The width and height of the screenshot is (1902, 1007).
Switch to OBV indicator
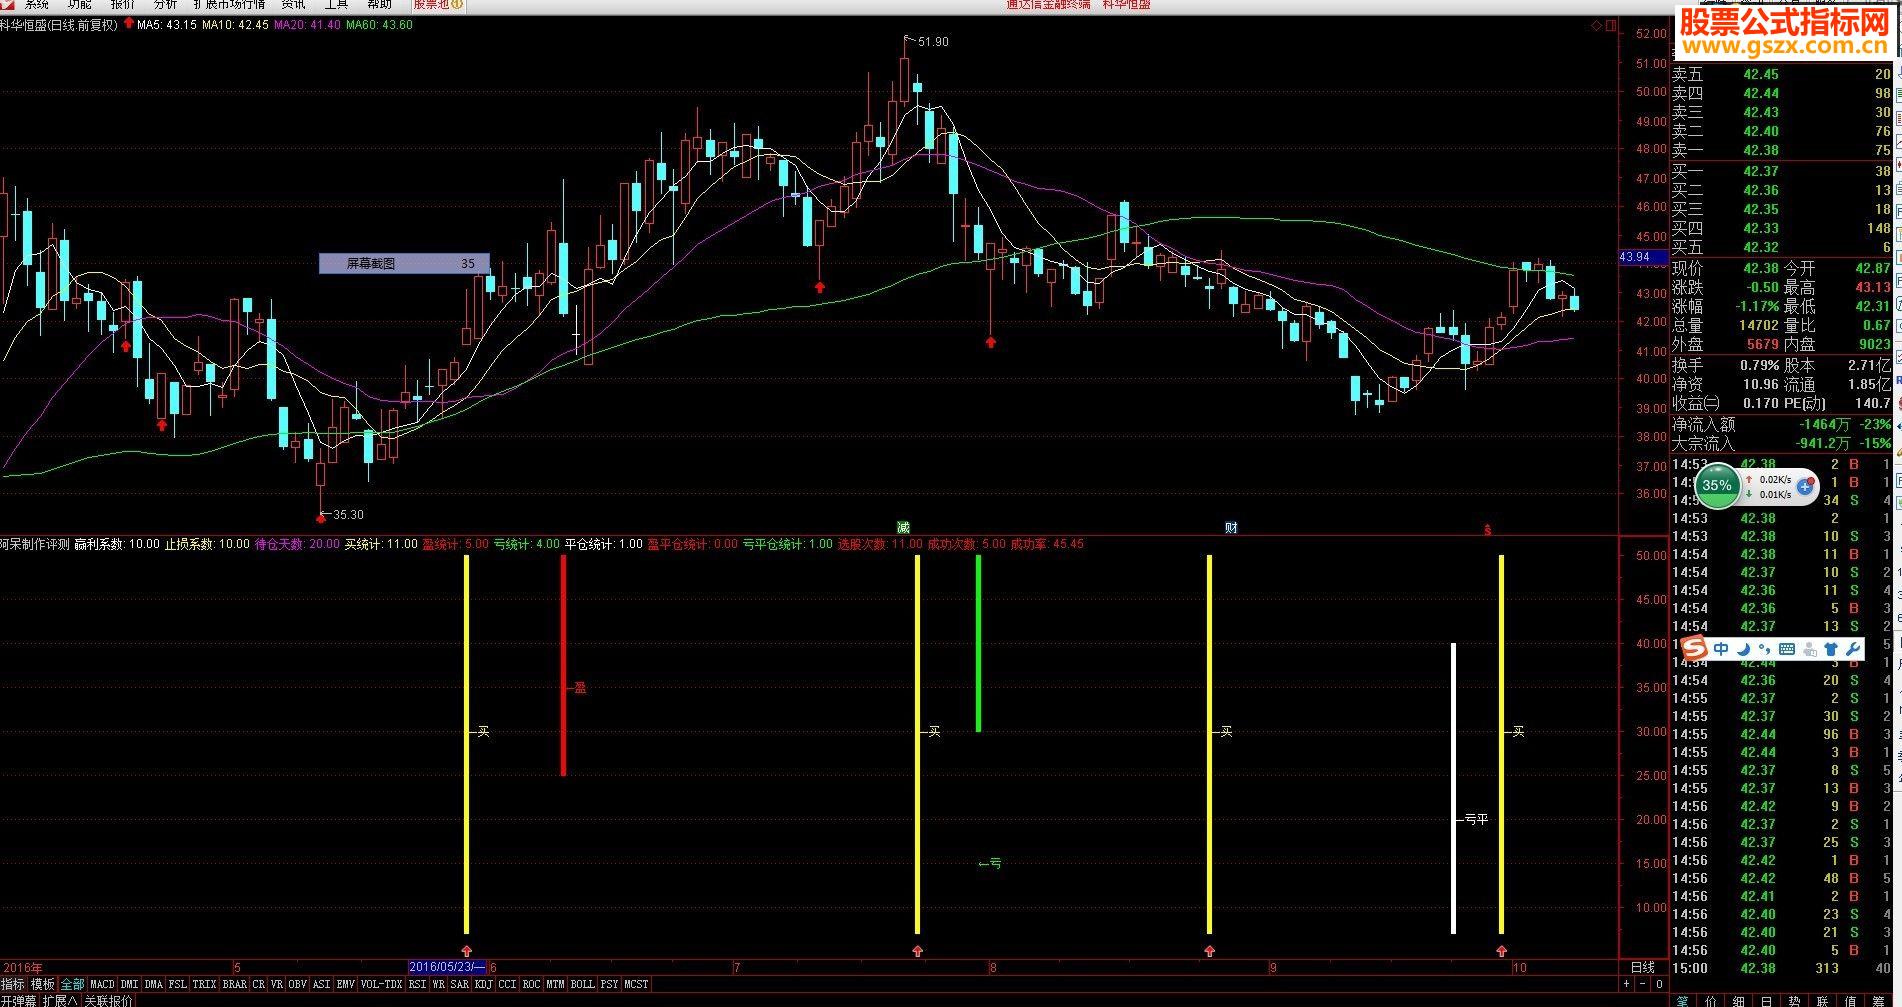(298, 984)
